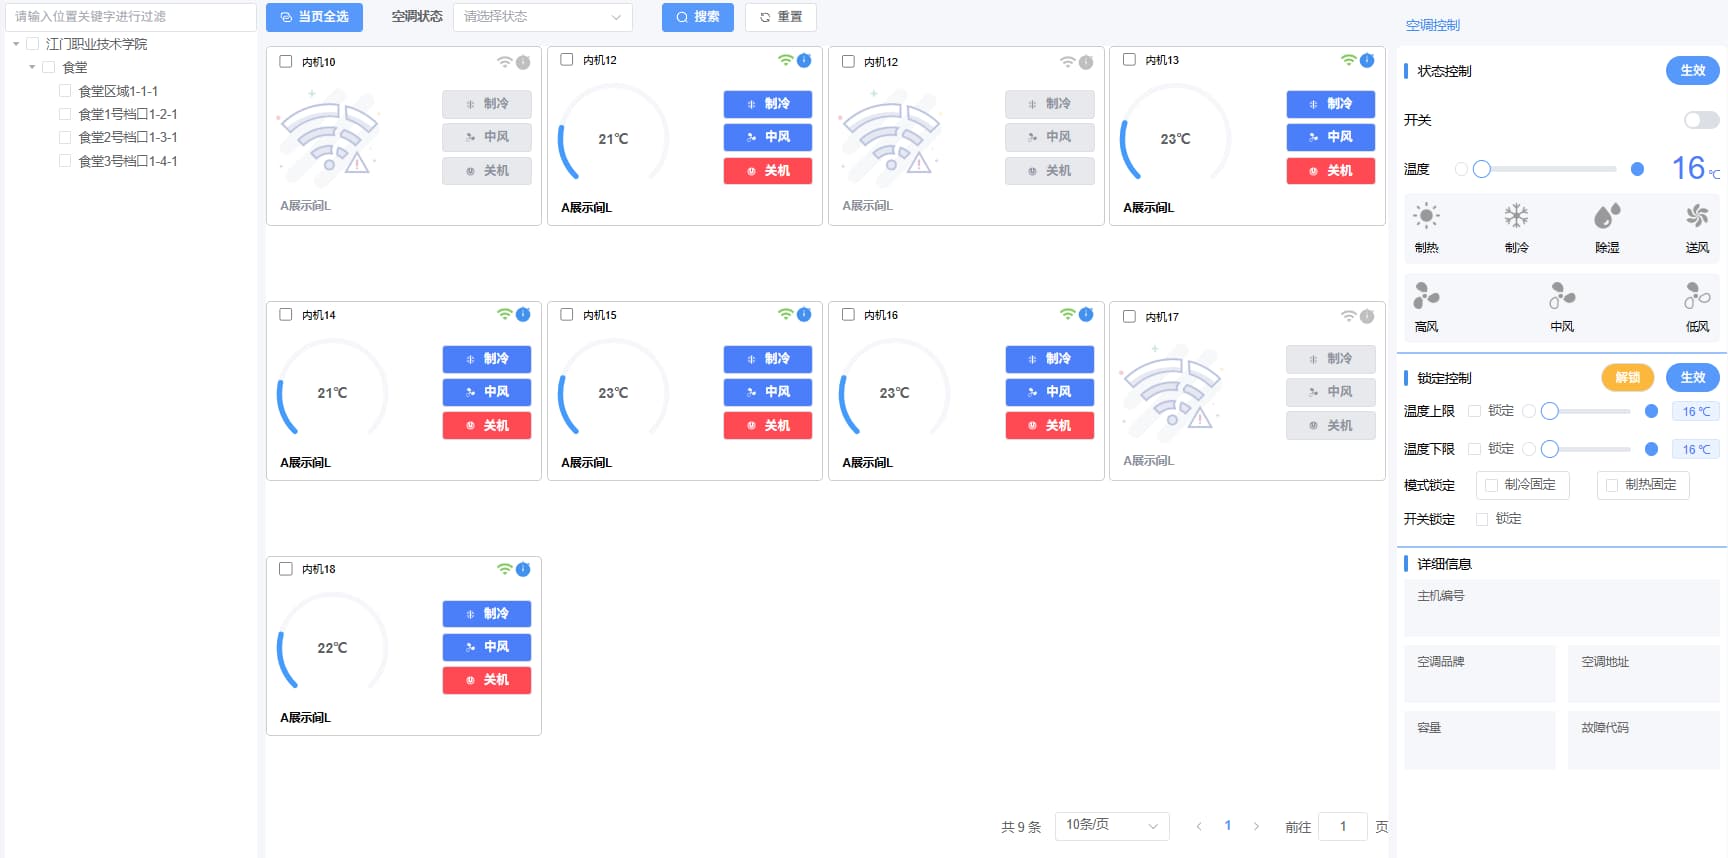Adjust 温度上限 upper limit slider handle
Screen dimensions: 1728x858
(x=1549, y=411)
